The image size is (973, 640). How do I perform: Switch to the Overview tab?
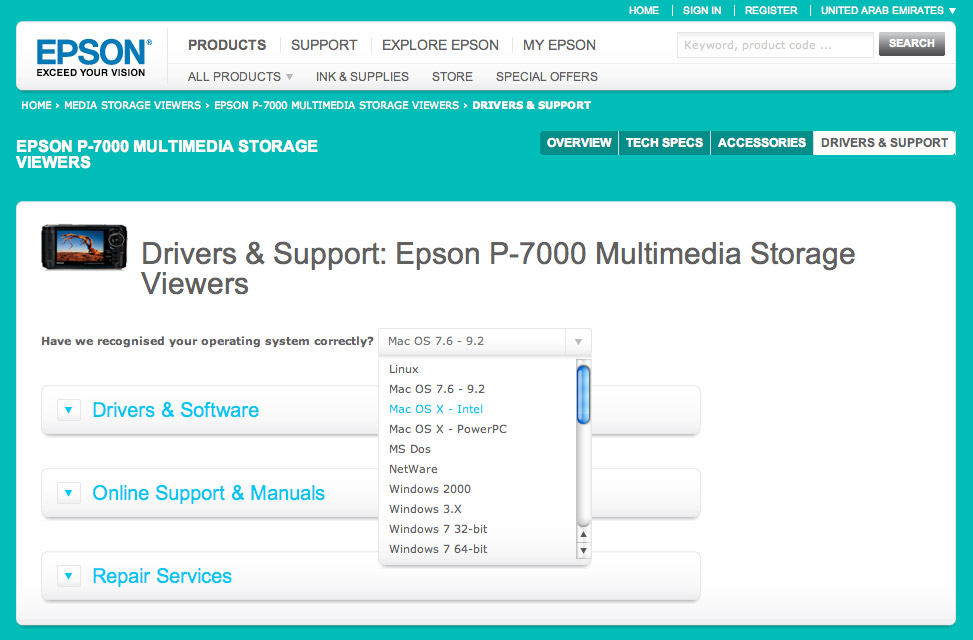tap(579, 143)
